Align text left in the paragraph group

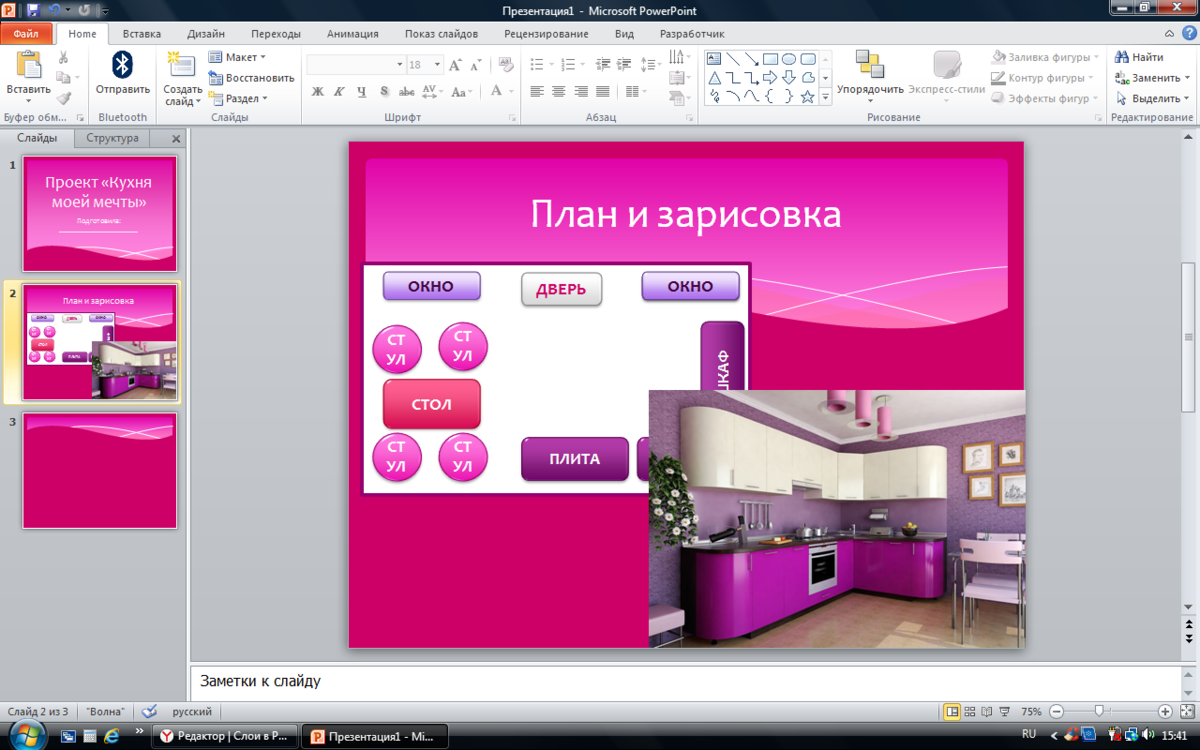[x=537, y=92]
